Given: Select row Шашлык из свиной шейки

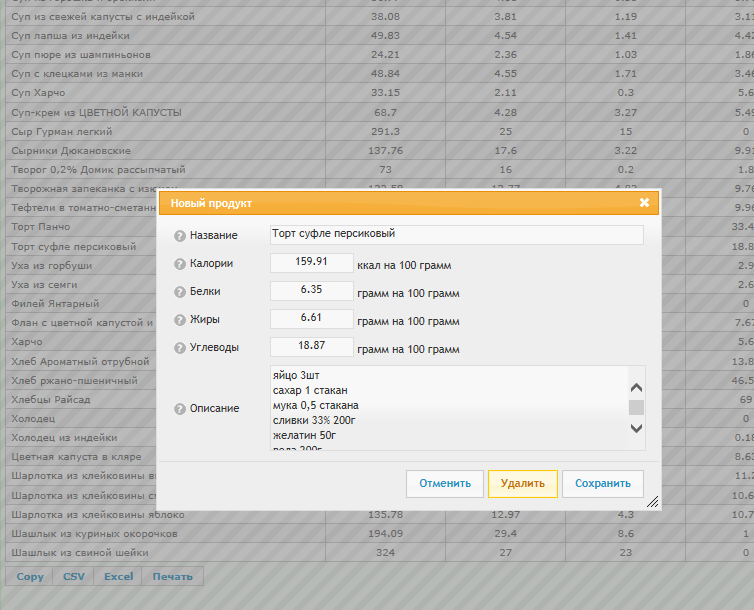Looking at the screenshot, I should click(380, 553).
